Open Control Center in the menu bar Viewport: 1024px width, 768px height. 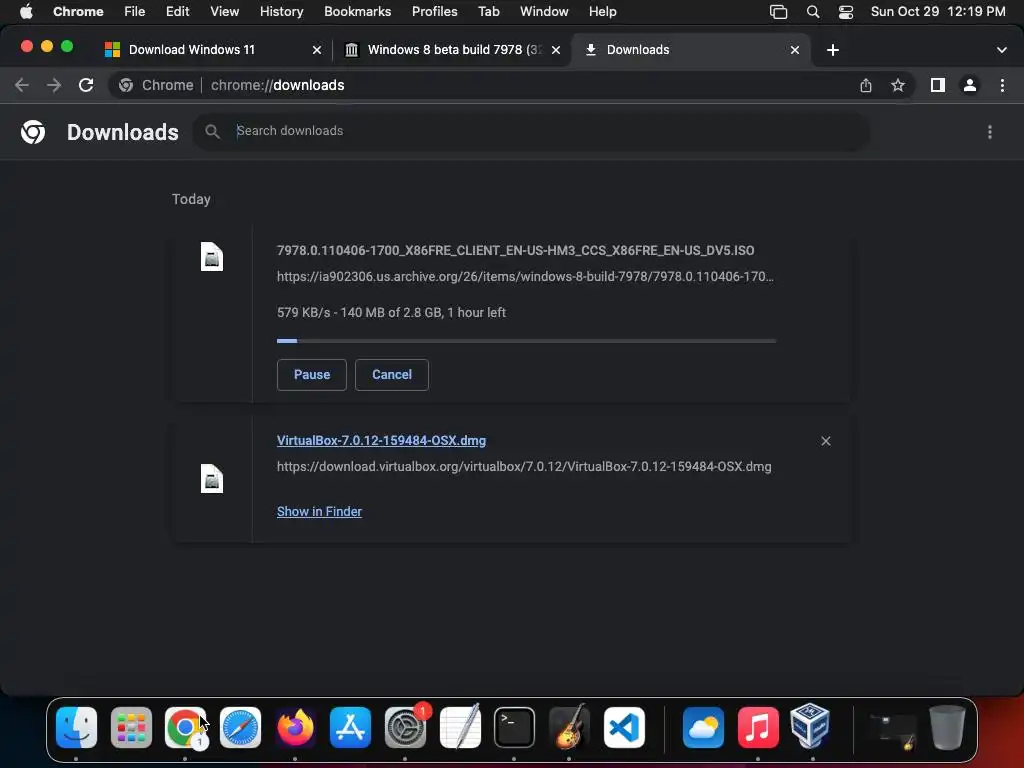point(846,12)
